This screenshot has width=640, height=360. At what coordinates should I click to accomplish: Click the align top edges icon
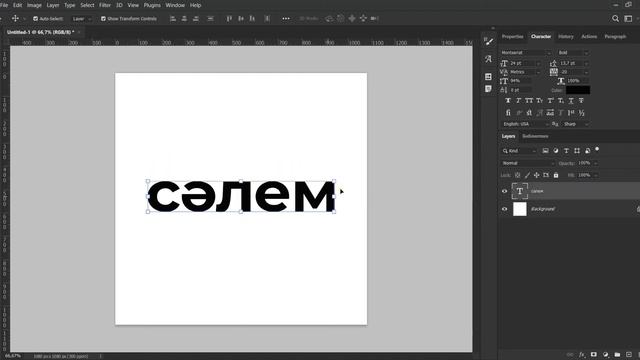(x=229, y=18)
